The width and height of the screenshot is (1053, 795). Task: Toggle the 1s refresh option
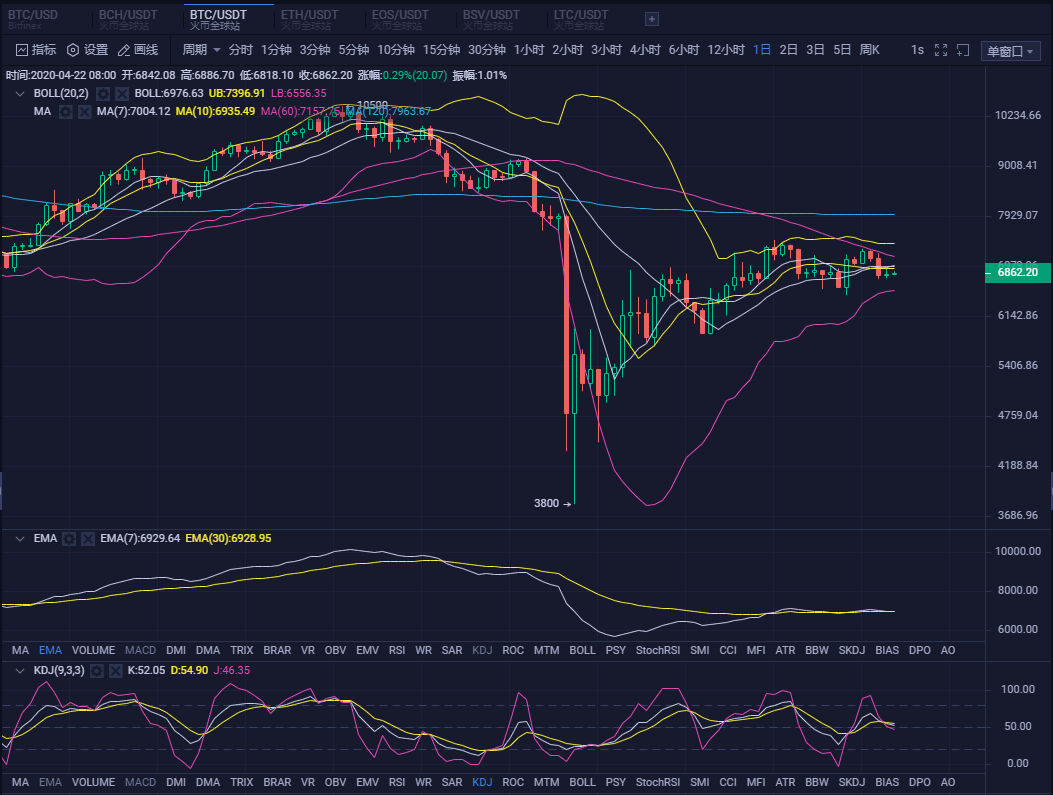917,50
